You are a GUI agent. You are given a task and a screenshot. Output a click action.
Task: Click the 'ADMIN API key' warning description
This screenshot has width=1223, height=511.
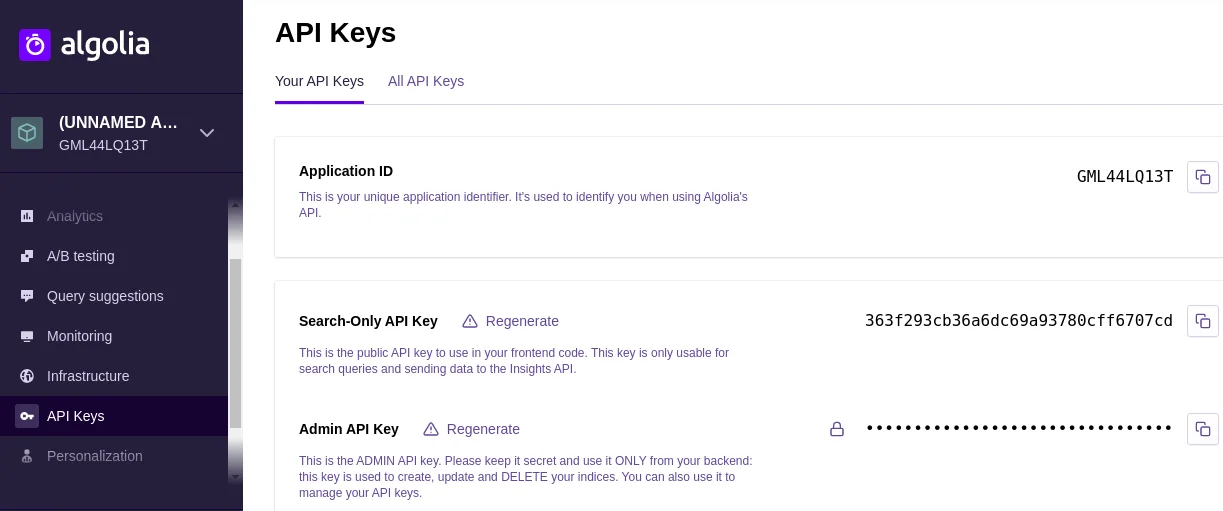pos(526,477)
